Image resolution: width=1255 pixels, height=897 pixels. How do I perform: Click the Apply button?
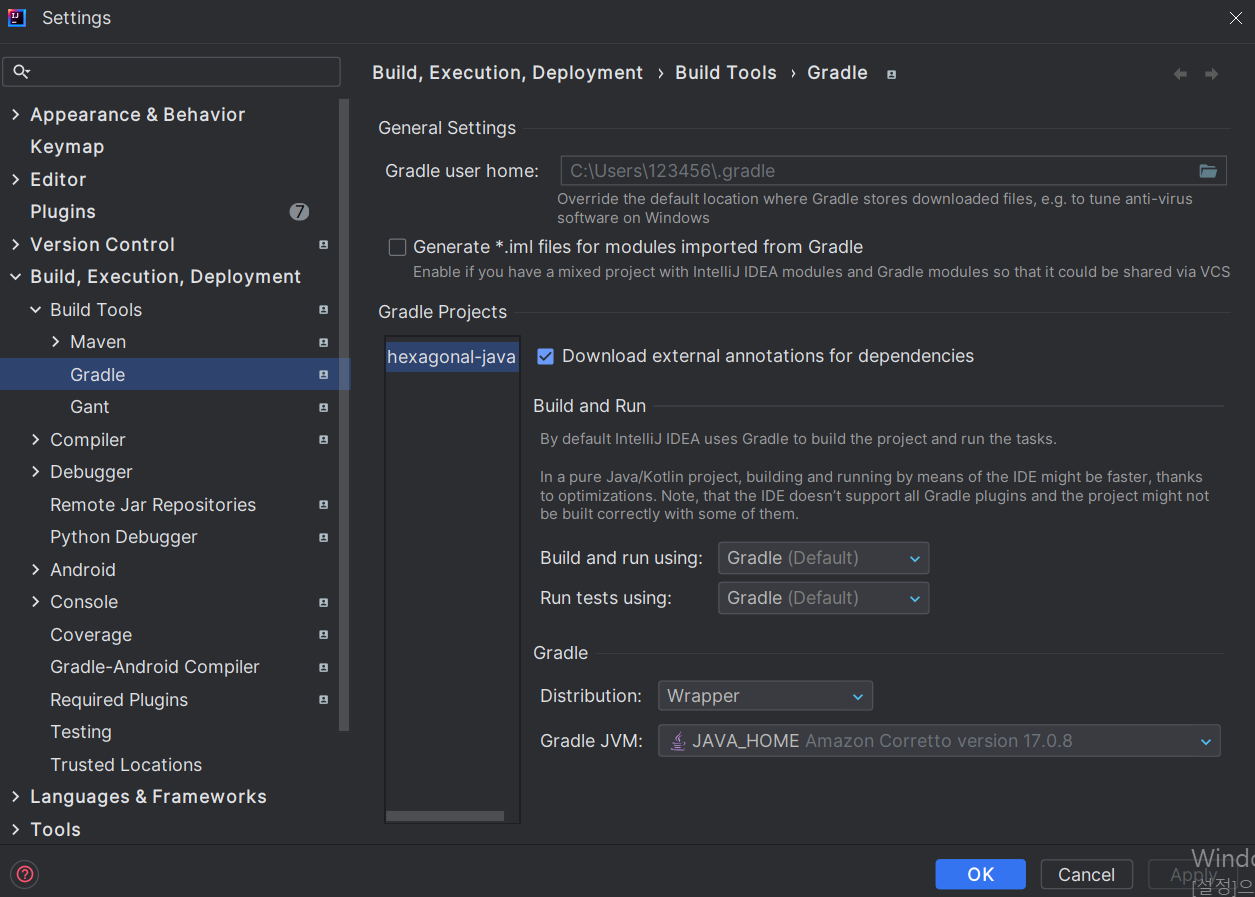point(1193,874)
